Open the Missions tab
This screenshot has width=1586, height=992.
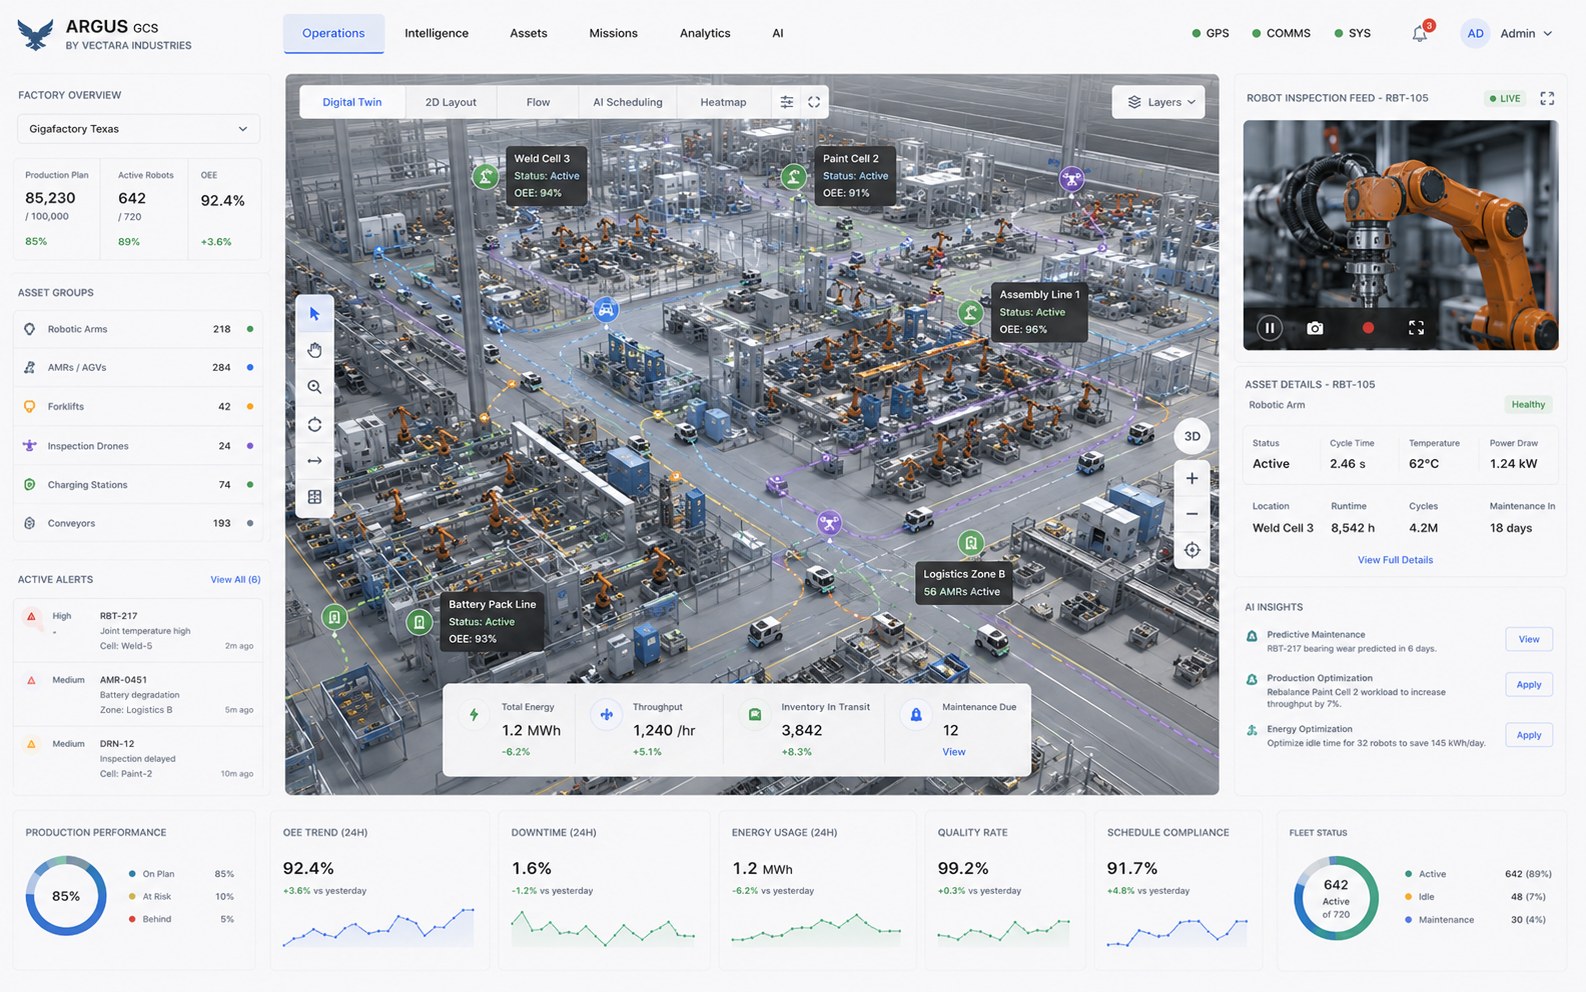click(613, 33)
